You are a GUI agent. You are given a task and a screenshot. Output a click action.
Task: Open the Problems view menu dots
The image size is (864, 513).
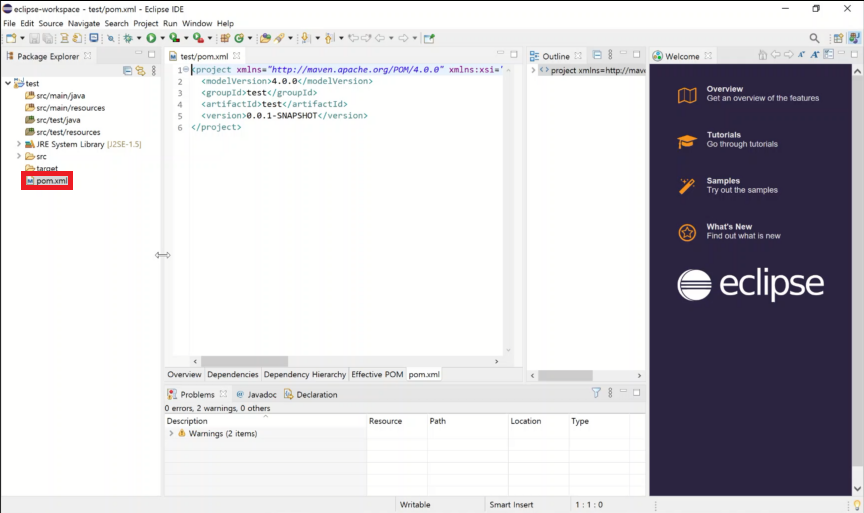tap(610, 393)
